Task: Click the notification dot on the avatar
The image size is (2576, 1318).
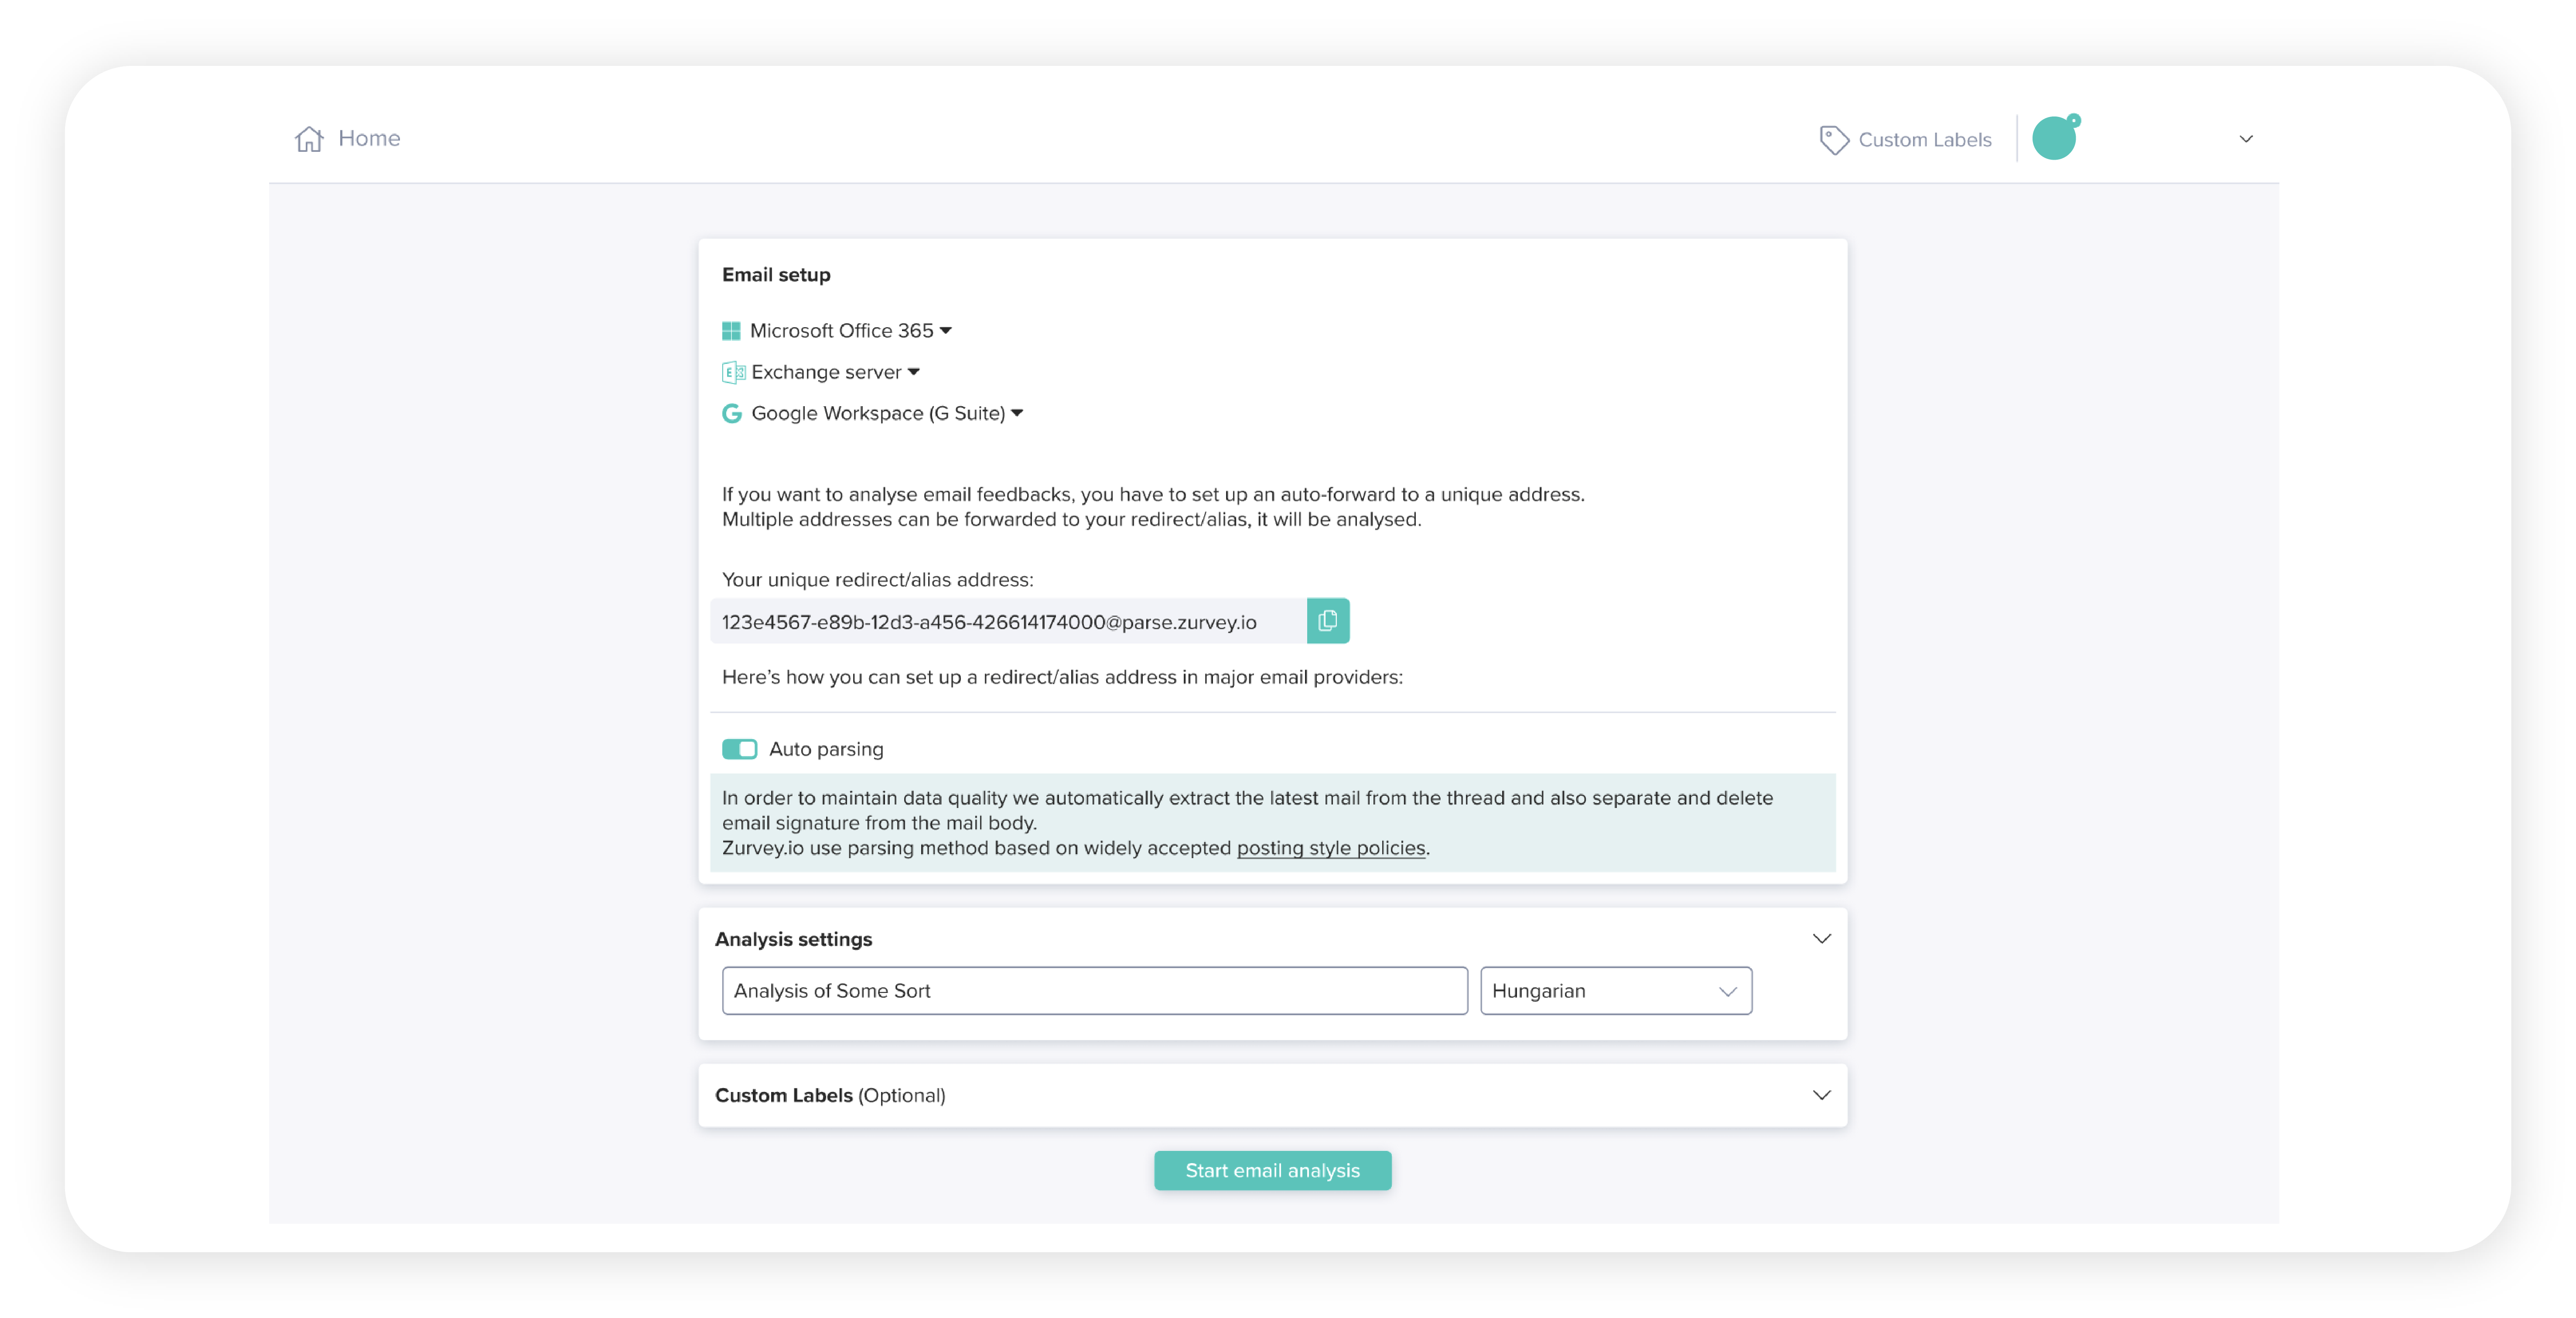Action: pos(2073,120)
